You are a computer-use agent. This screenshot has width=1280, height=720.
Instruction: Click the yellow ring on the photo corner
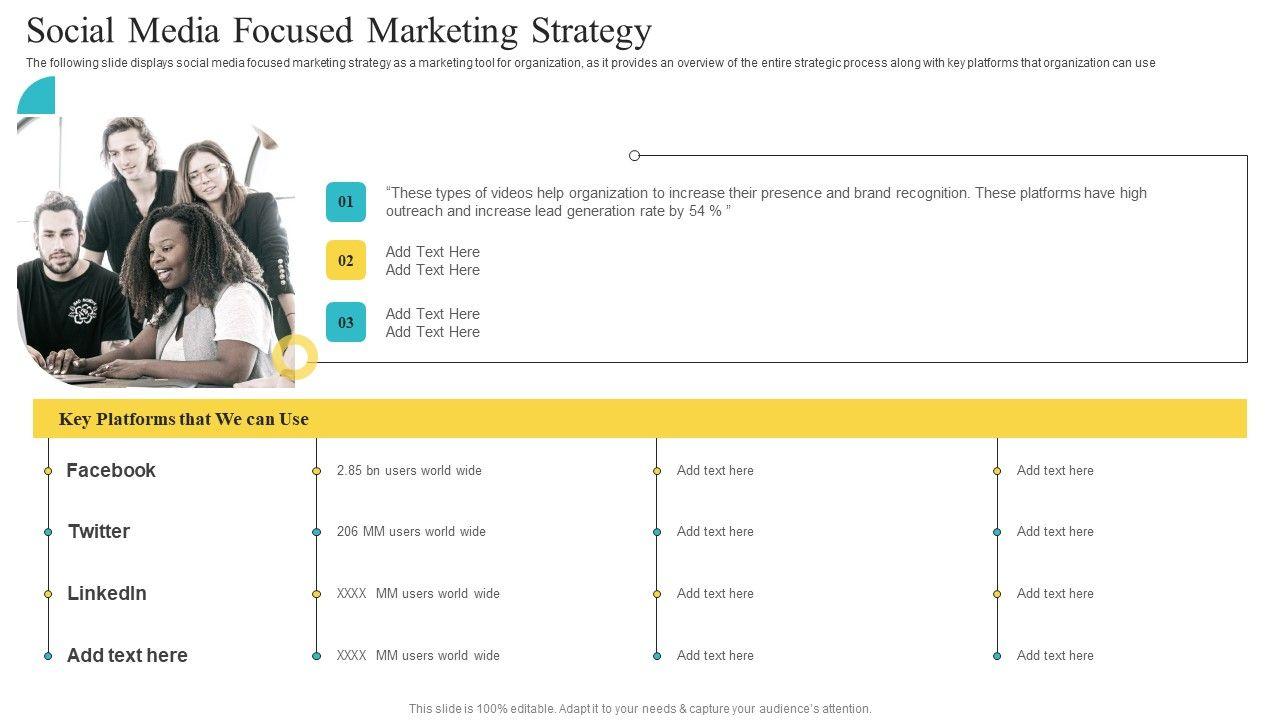tap(295, 357)
